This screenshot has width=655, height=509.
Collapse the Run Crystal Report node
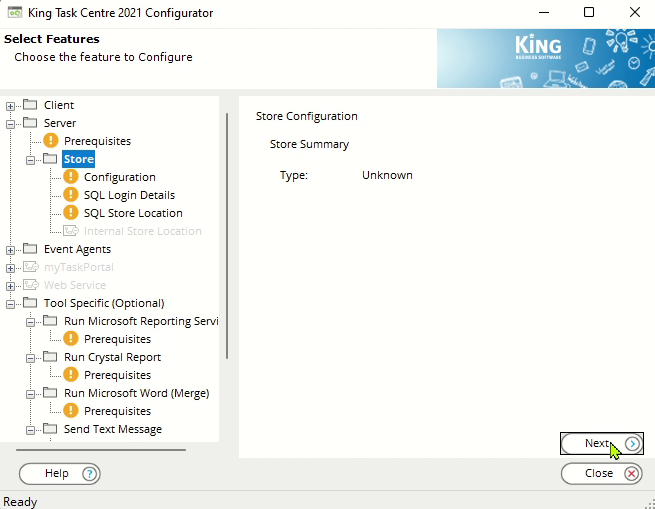click(30, 358)
